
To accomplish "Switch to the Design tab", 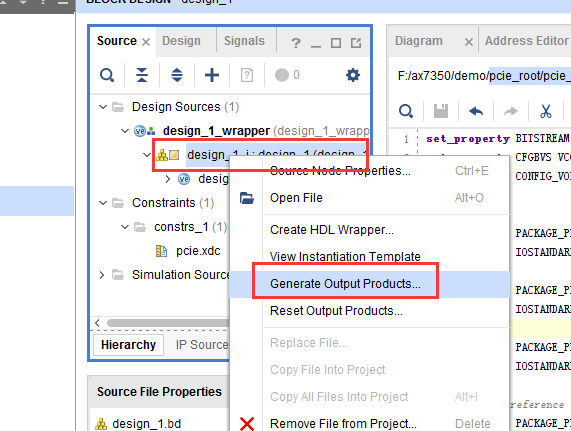I will [x=181, y=41].
